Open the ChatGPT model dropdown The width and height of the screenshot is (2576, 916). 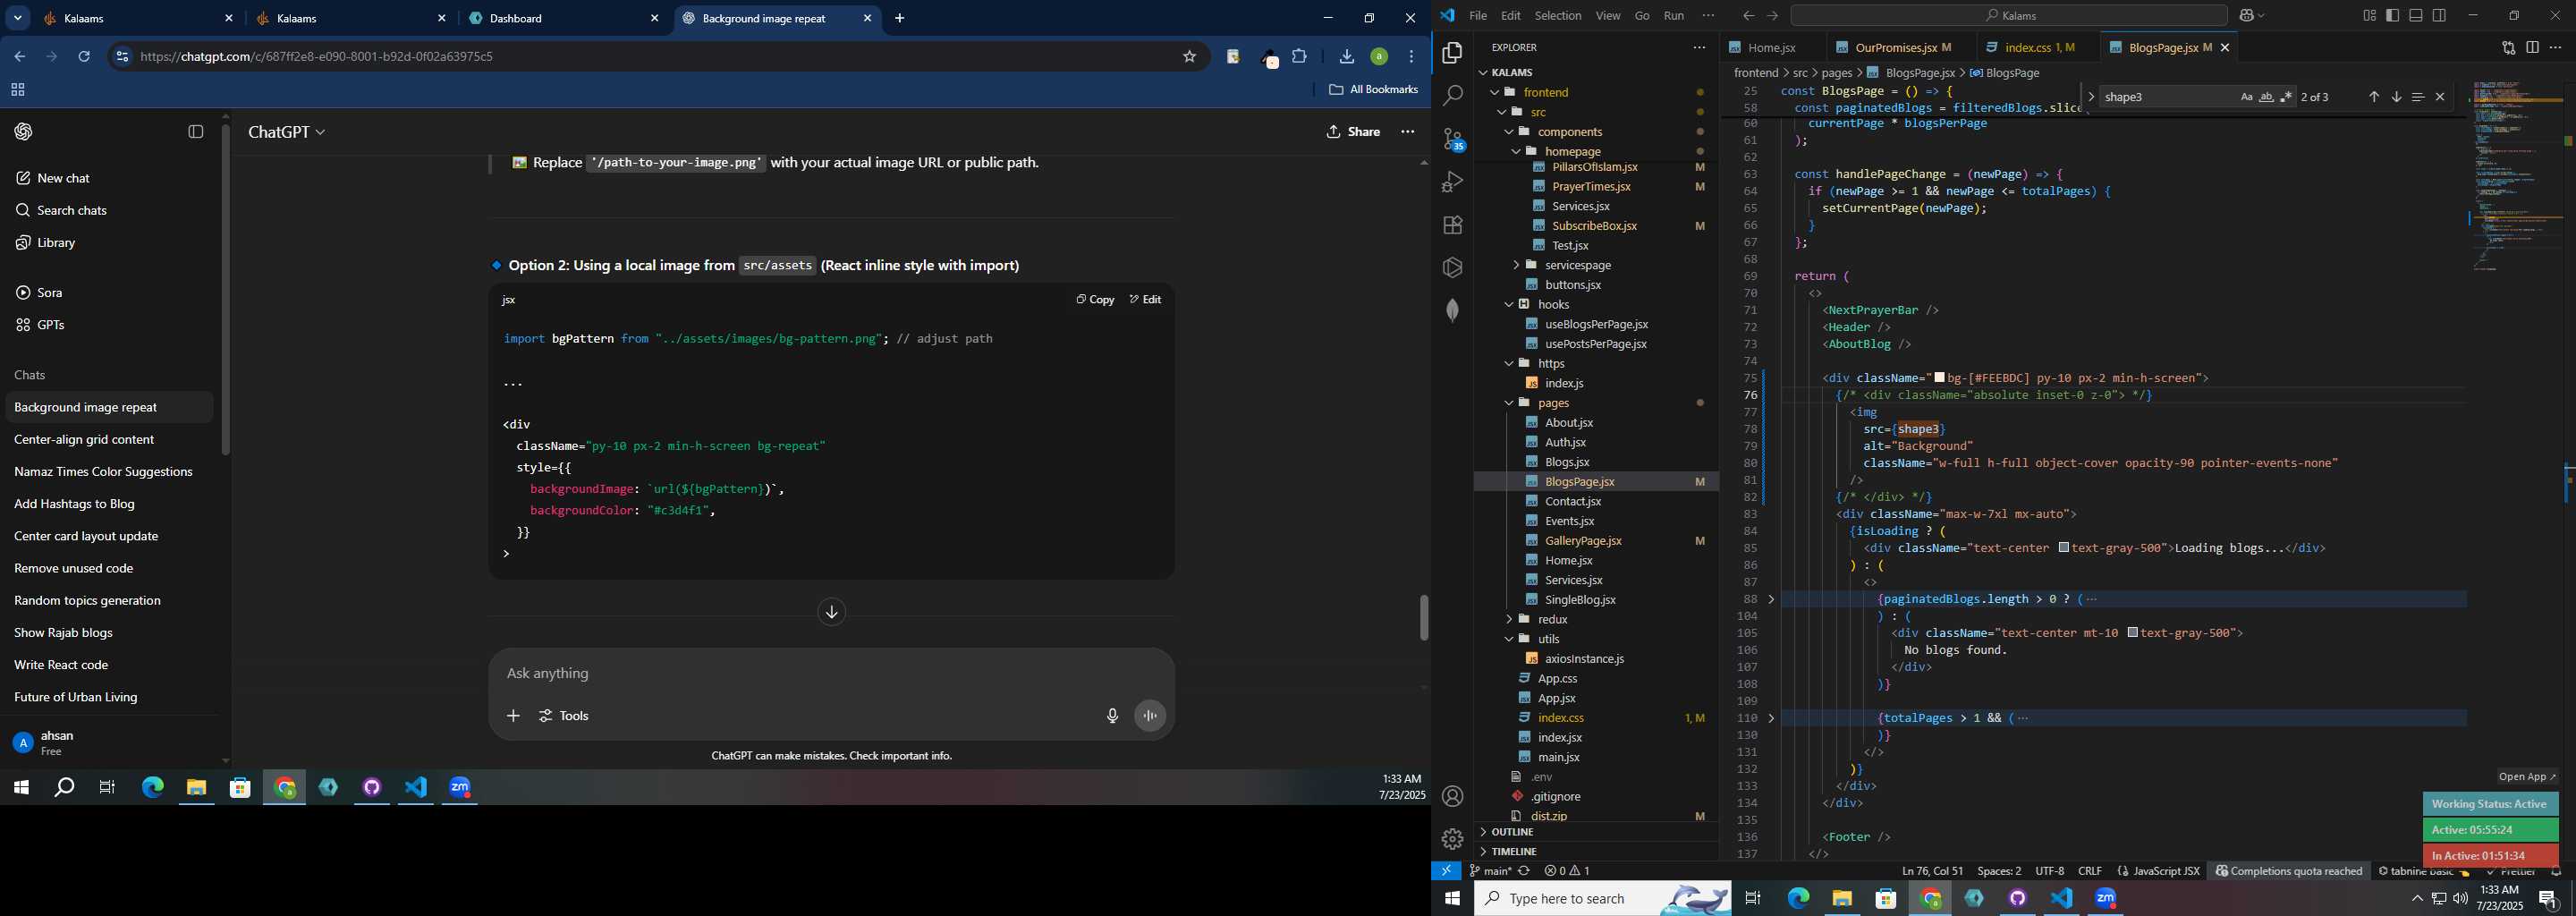(x=287, y=132)
